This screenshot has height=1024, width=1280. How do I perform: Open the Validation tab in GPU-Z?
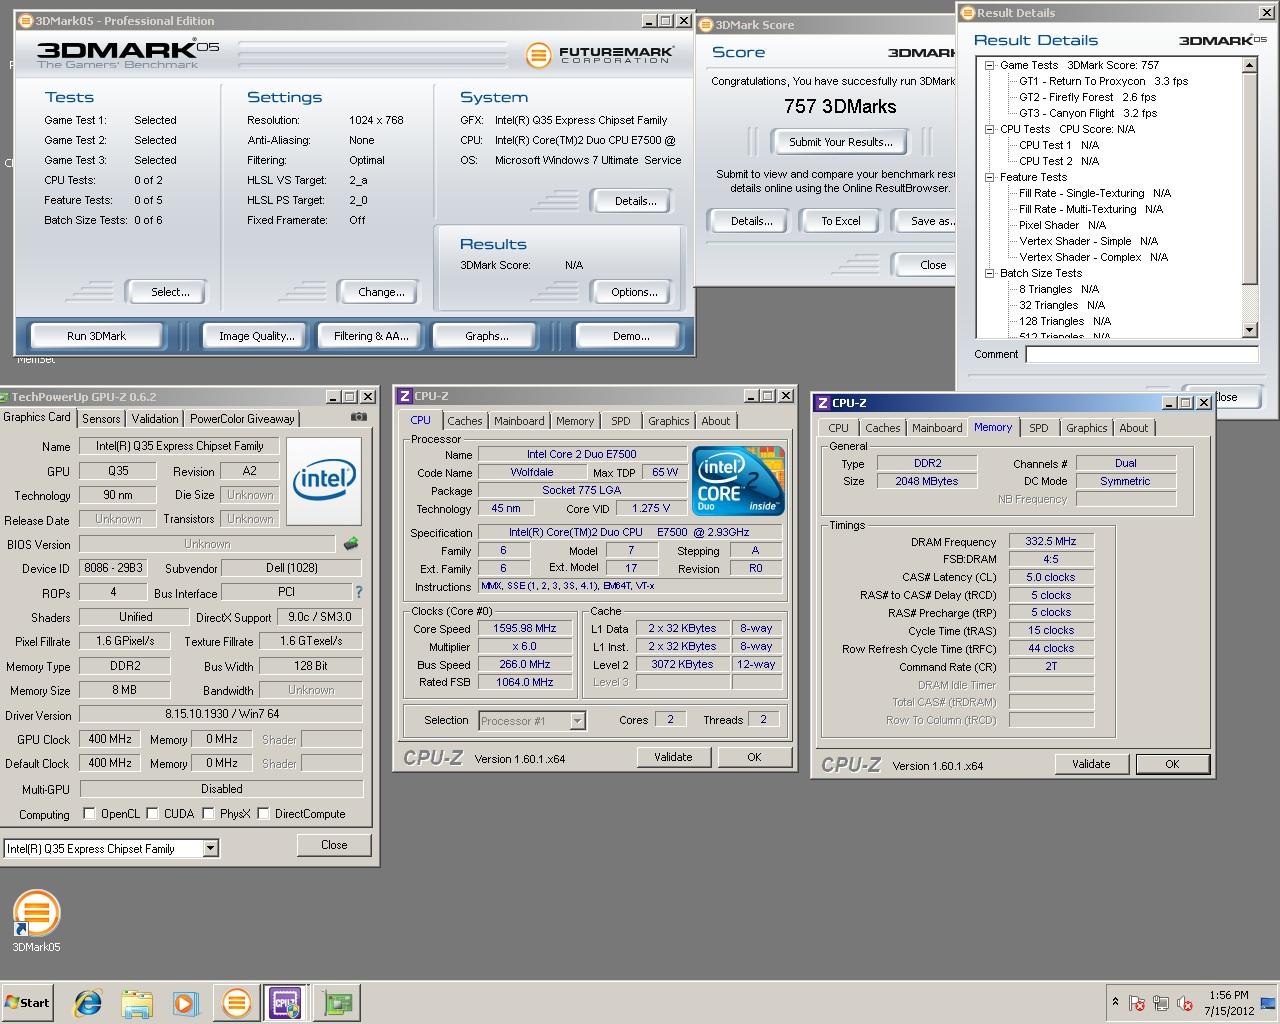(x=155, y=419)
